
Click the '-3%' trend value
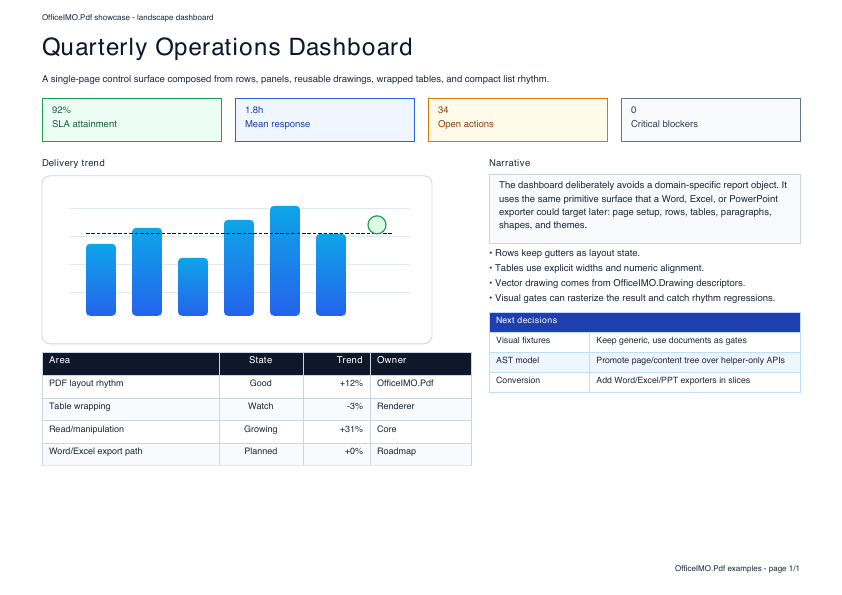pos(354,407)
